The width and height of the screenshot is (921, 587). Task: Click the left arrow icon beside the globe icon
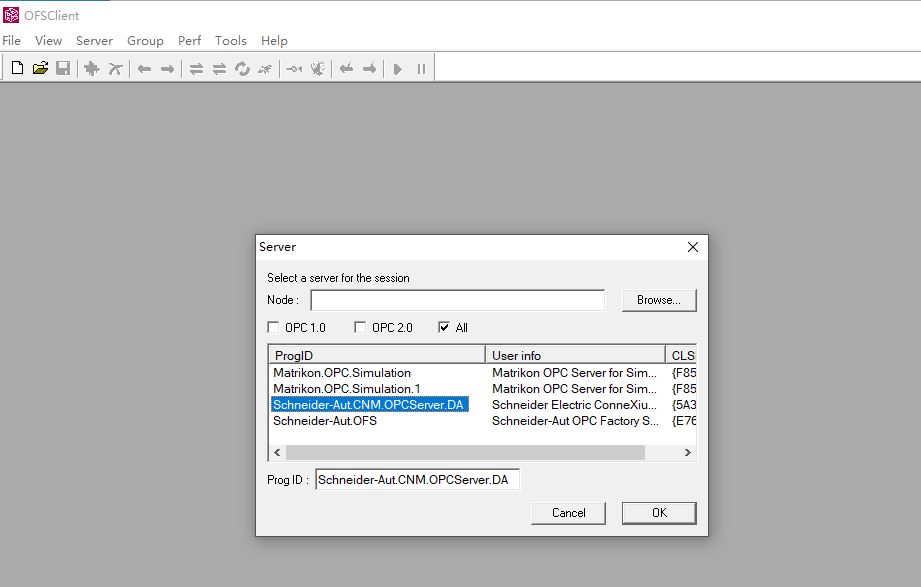(x=347, y=69)
